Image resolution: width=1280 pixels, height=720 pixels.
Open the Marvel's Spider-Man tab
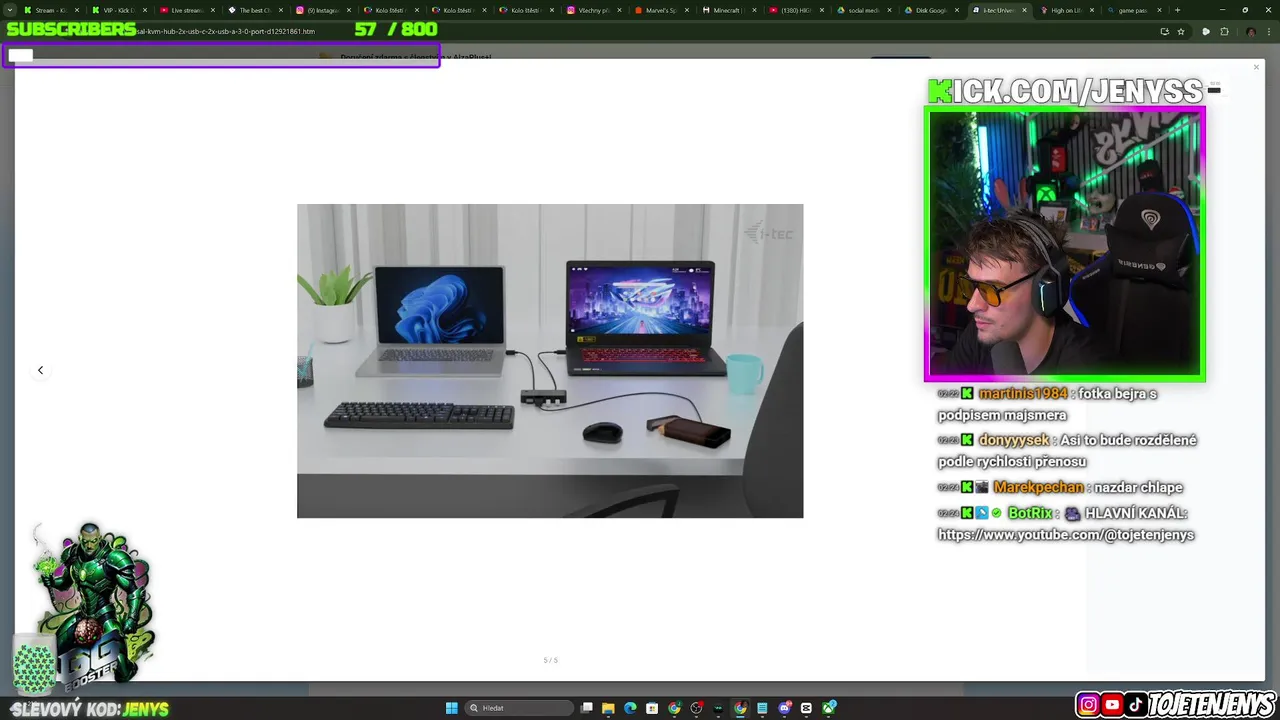pyautogui.click(x=661, y=10)
